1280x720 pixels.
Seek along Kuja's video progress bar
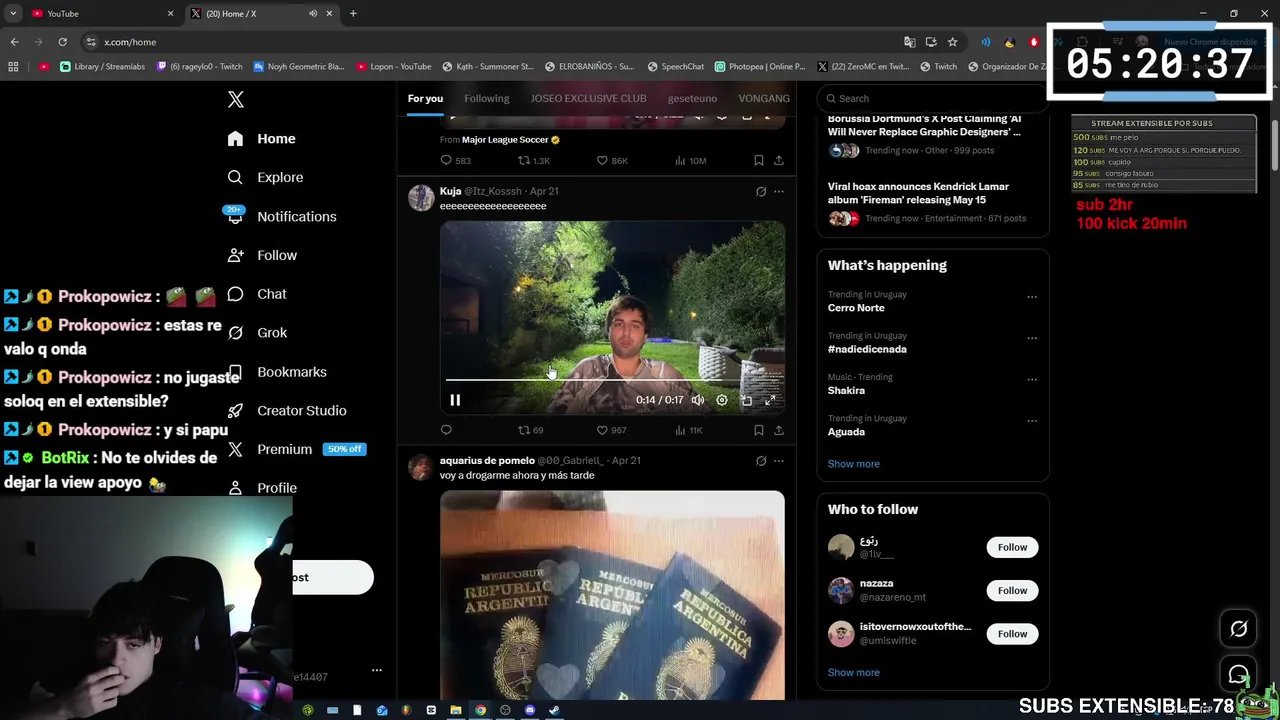[612, 380]
